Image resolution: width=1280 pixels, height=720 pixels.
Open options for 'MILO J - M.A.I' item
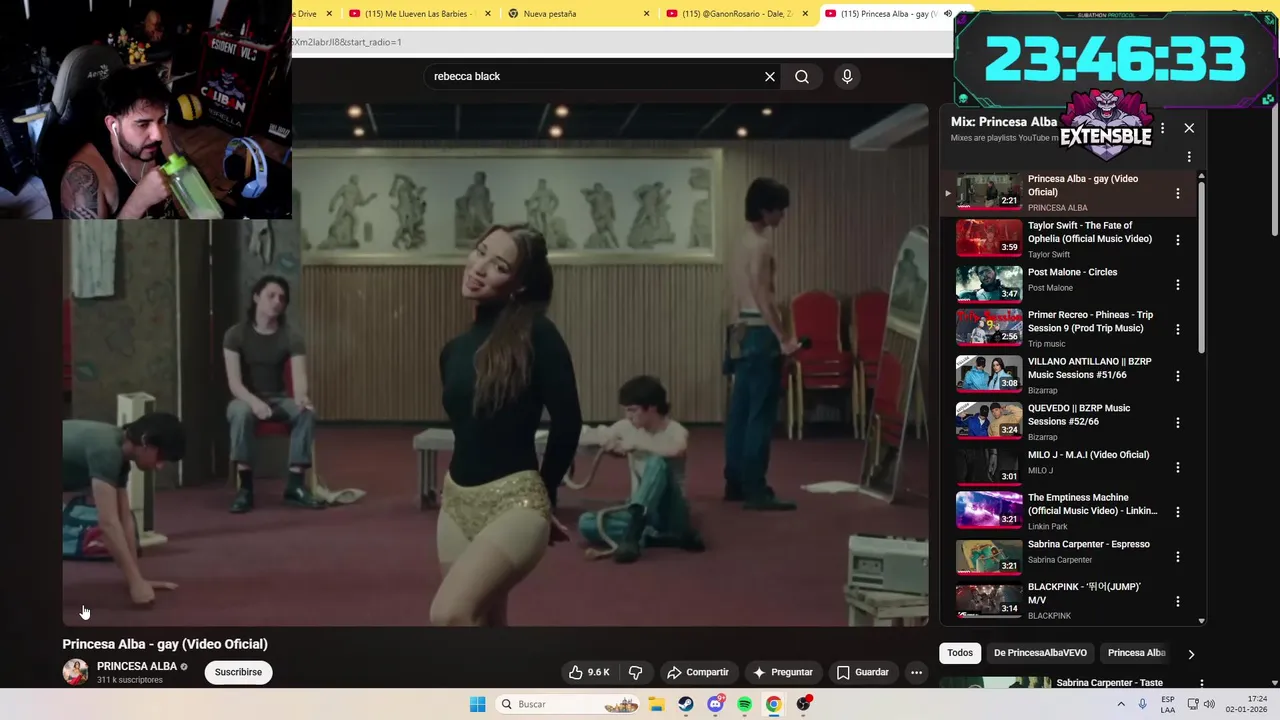(x=1177, y=467)
